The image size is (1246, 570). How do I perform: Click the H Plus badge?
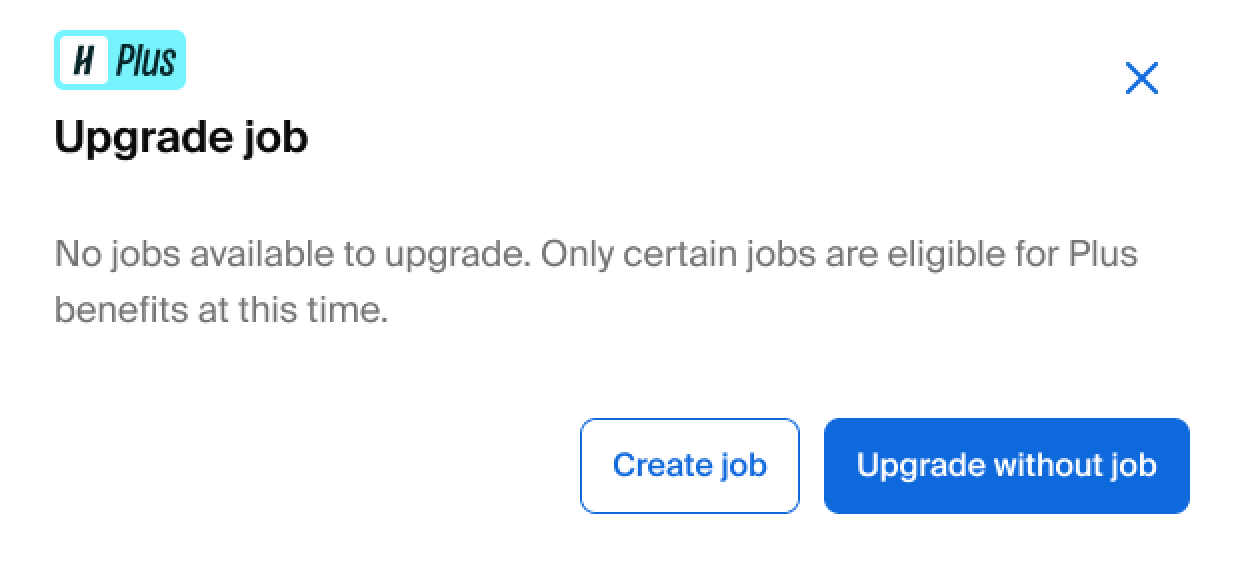(x=120, y=60)
